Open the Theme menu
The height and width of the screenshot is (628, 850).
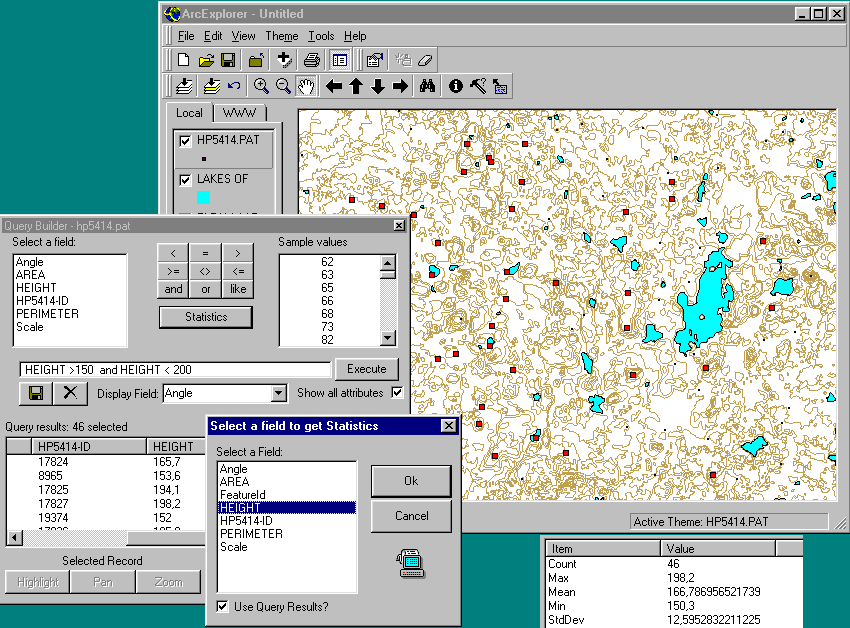tap(281, 36)
